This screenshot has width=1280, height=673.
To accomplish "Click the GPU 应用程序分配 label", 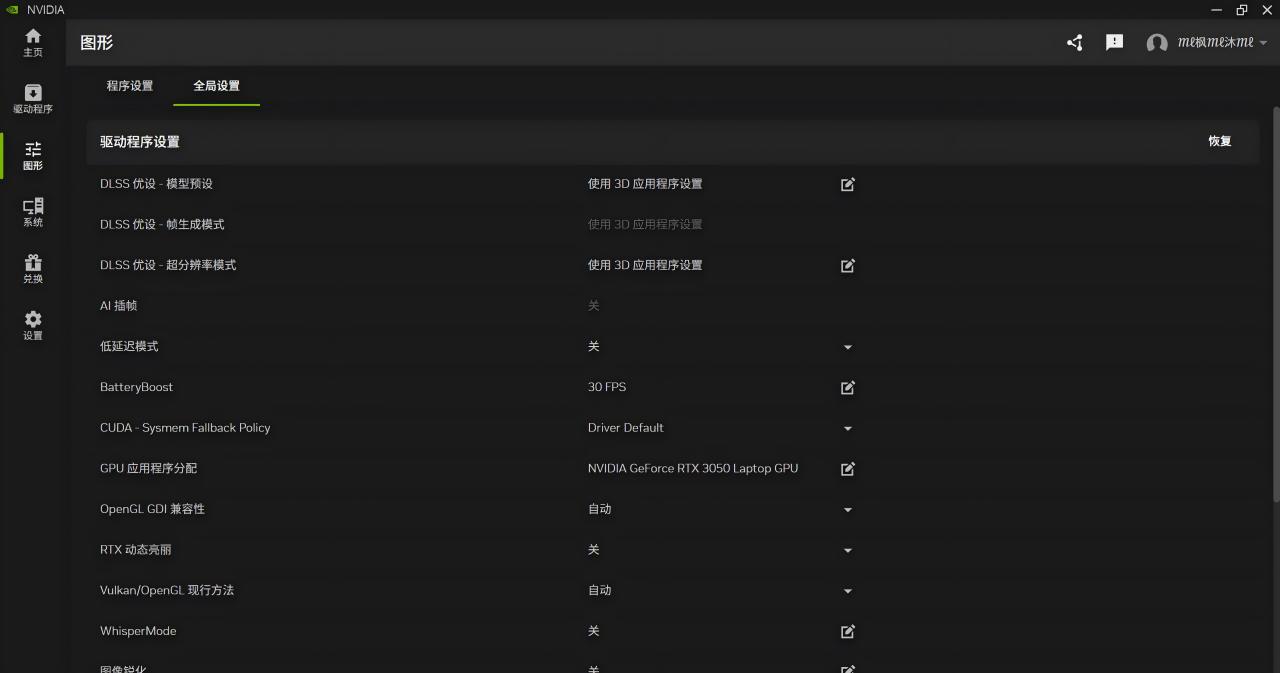I will (x=148, y=468).
